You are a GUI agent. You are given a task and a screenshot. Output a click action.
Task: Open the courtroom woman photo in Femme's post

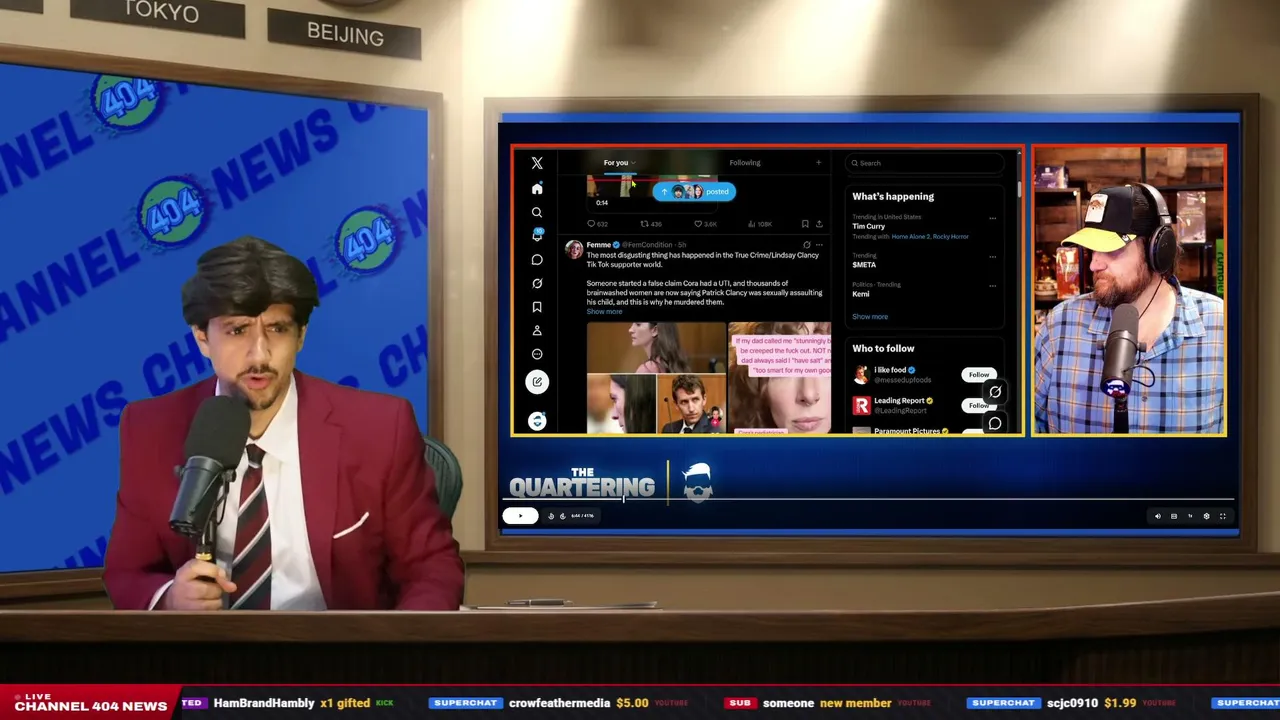tap(656, 347)
